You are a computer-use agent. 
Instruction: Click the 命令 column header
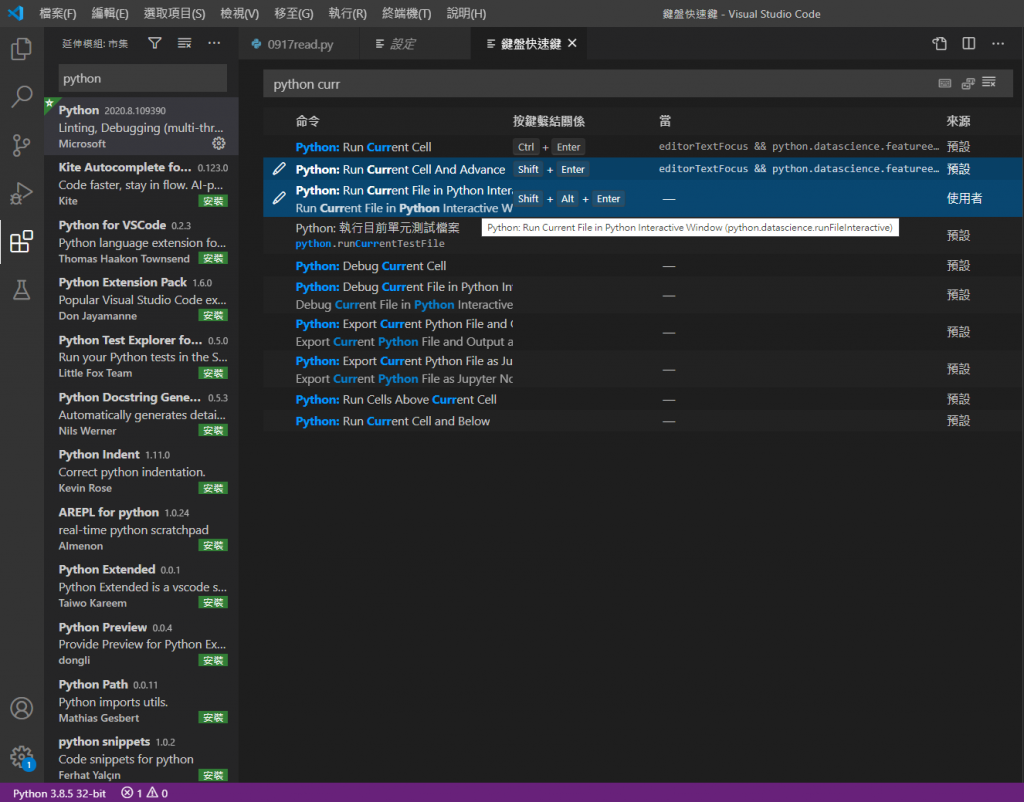point(308,121)
